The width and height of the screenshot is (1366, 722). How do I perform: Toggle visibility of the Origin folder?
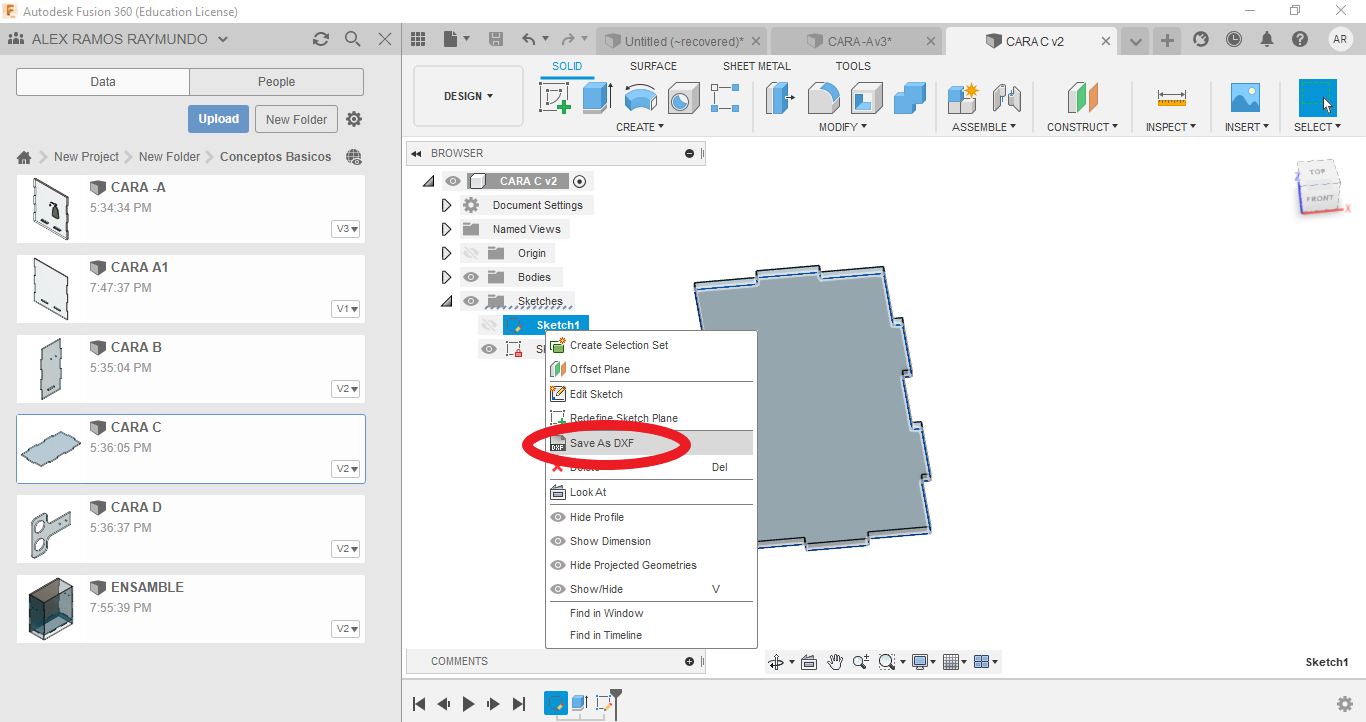tap(471, 253)
